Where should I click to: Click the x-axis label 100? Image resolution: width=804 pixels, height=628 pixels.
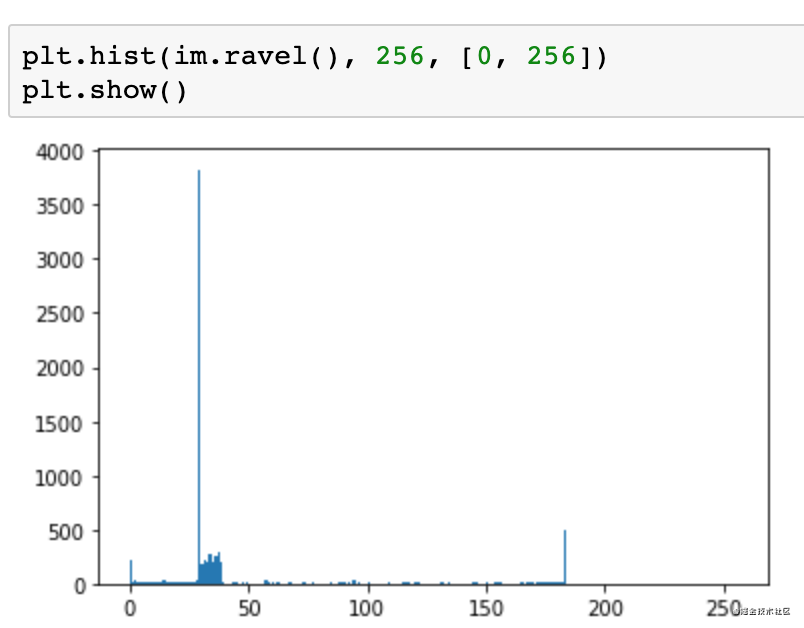tap(366, 609)
